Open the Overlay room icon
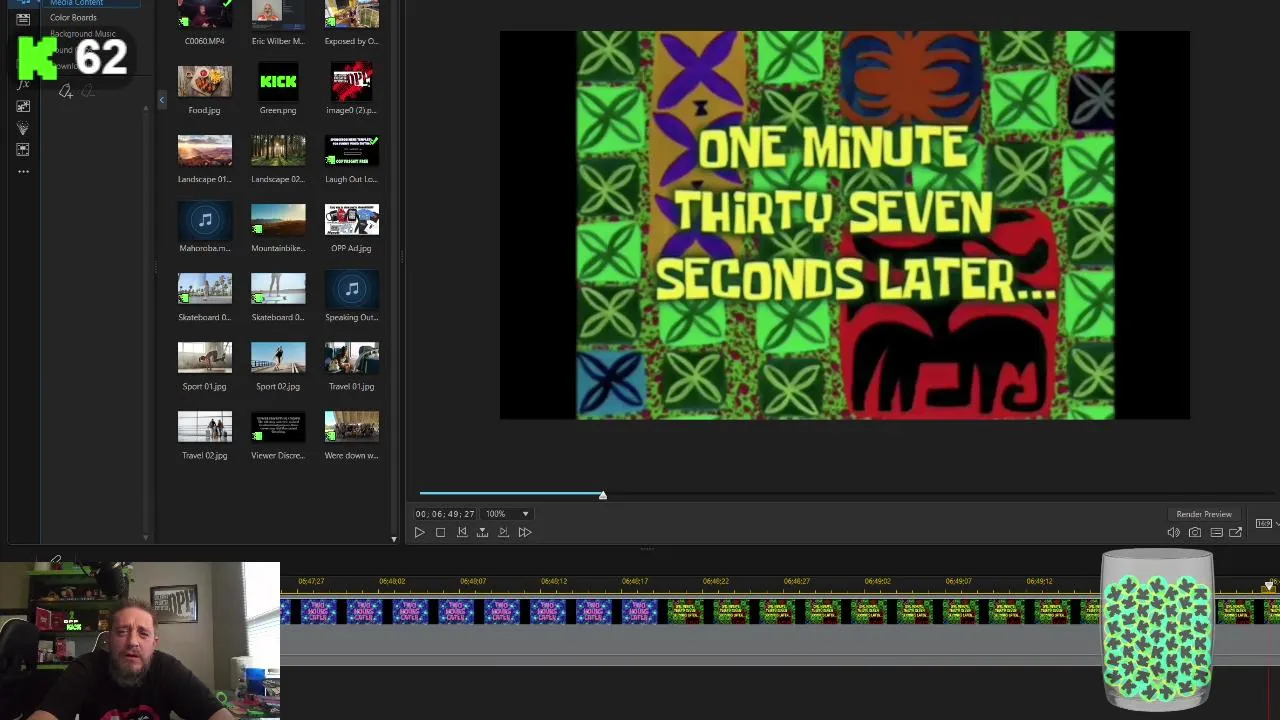Screen dimensions: 1280x720 coord(23,106)
